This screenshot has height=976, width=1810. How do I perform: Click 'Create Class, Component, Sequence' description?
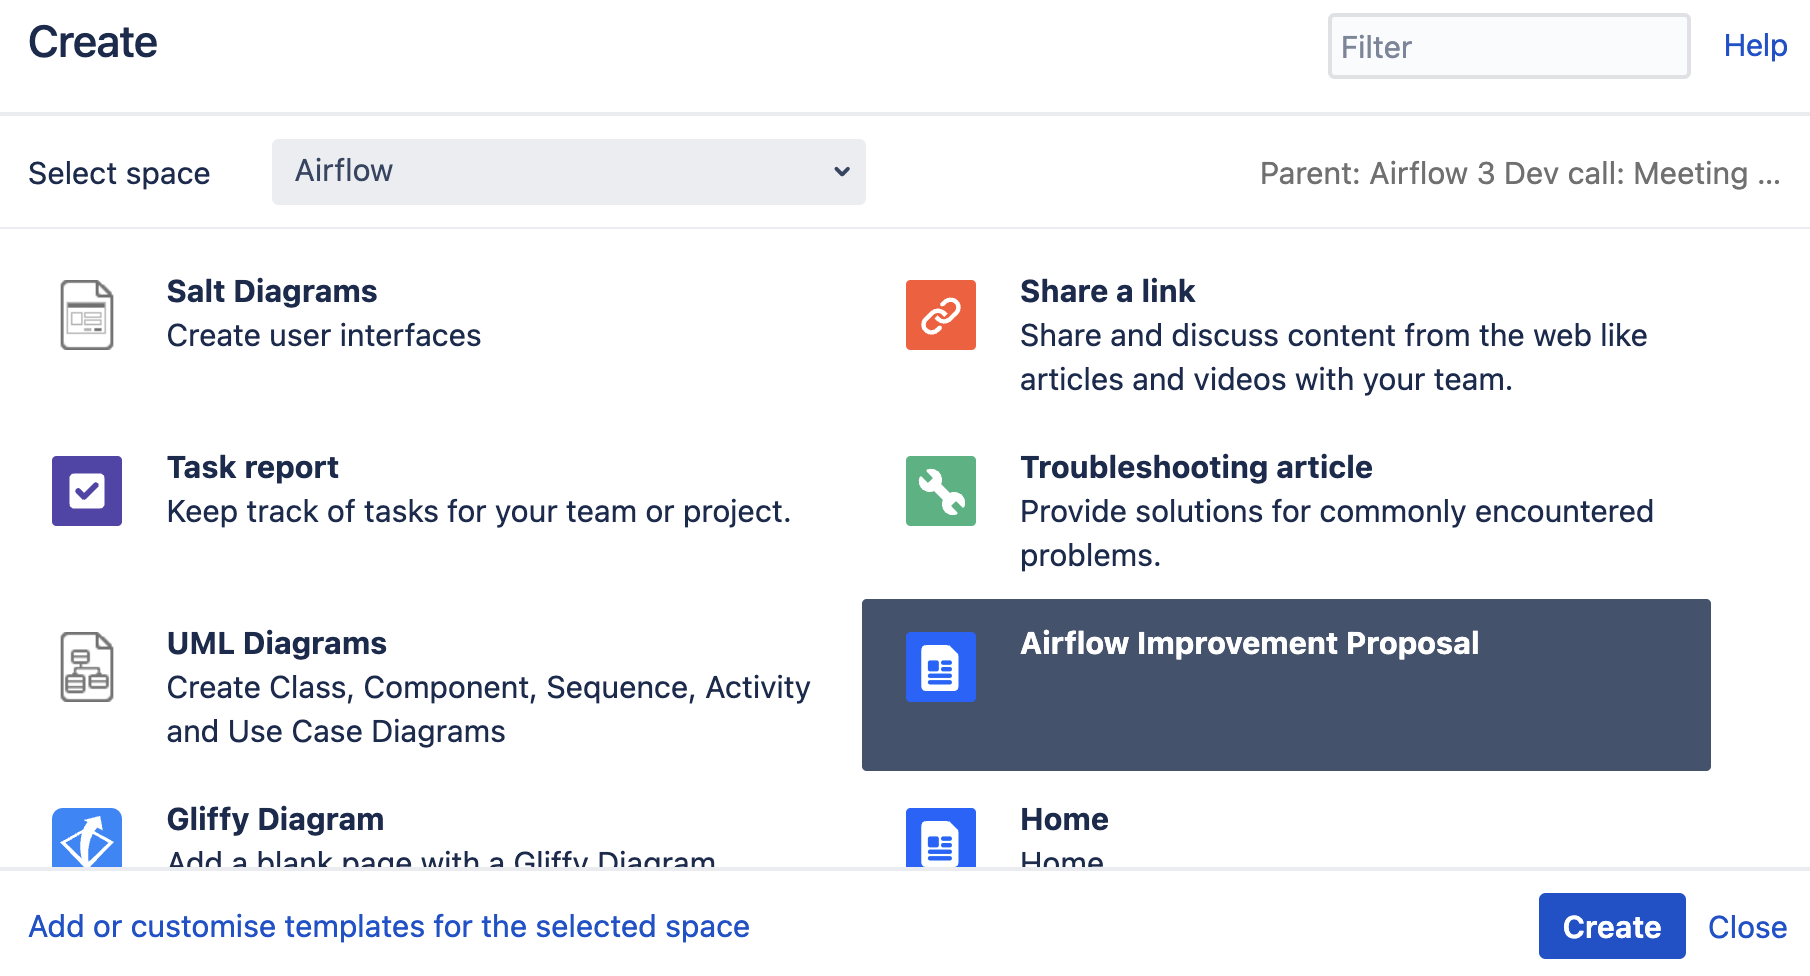point(489,709)
